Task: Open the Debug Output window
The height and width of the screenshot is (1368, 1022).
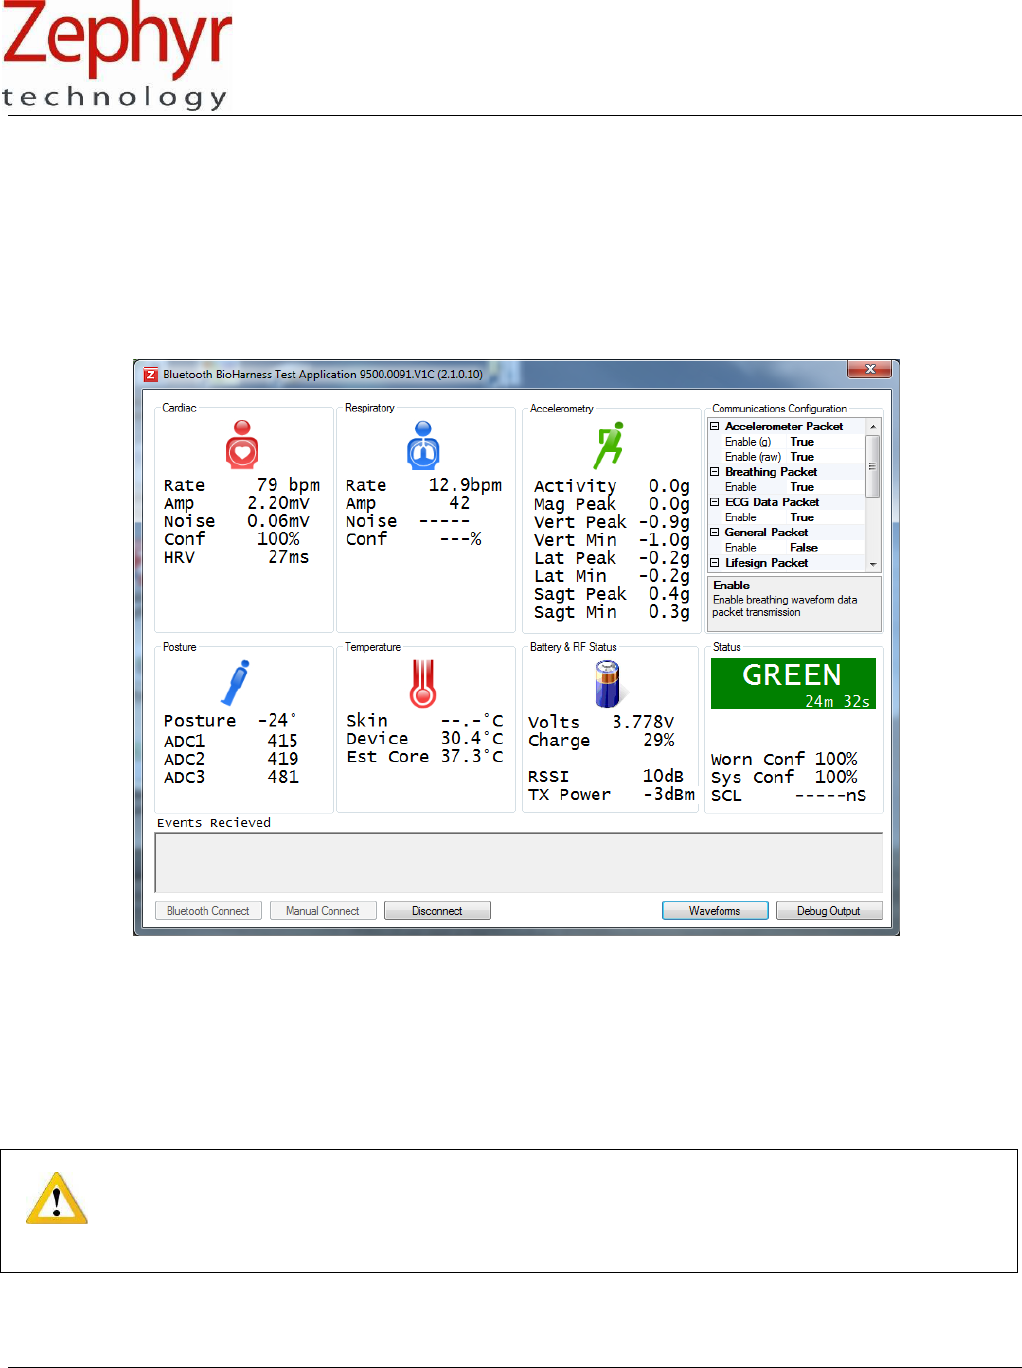Action: tap(829, 911)
